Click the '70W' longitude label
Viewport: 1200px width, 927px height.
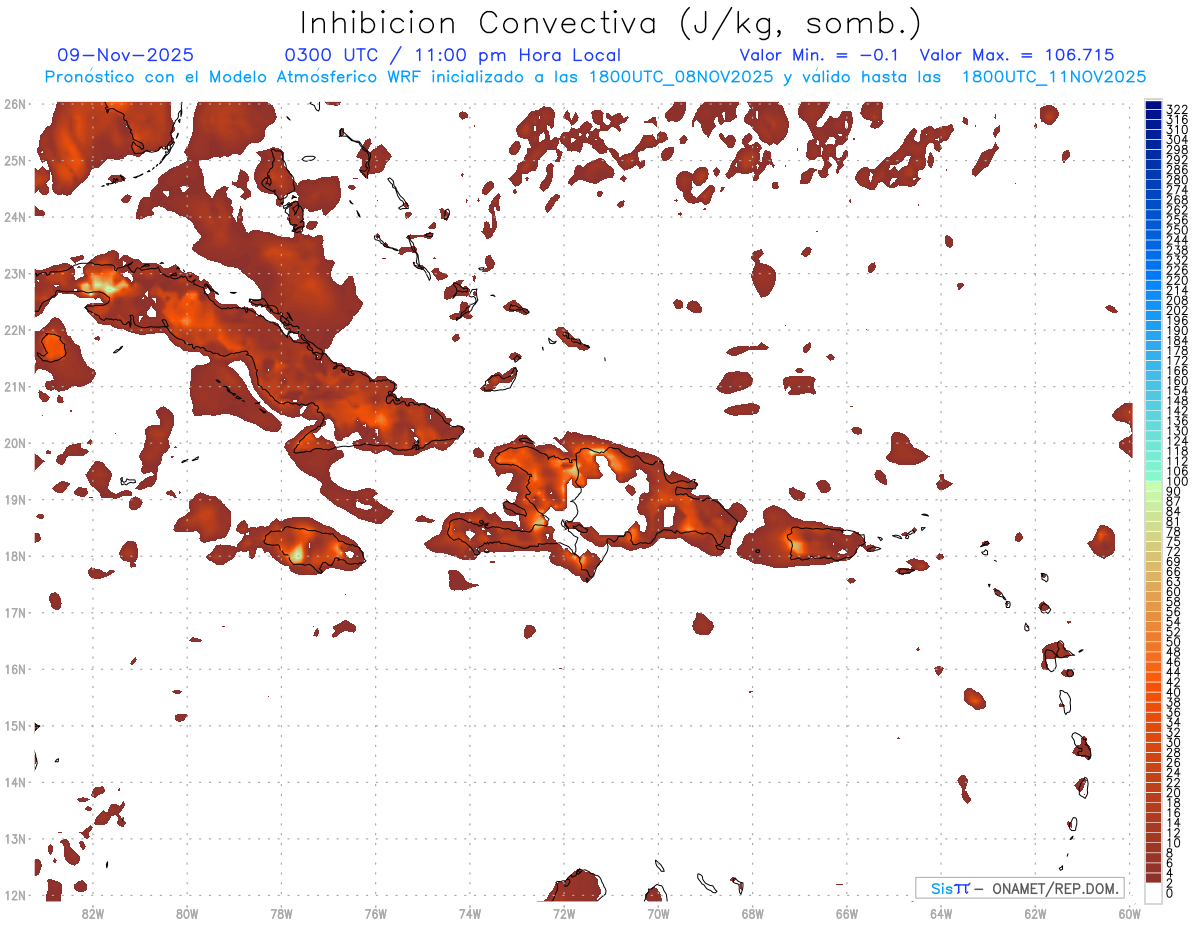tap(658, 912)
